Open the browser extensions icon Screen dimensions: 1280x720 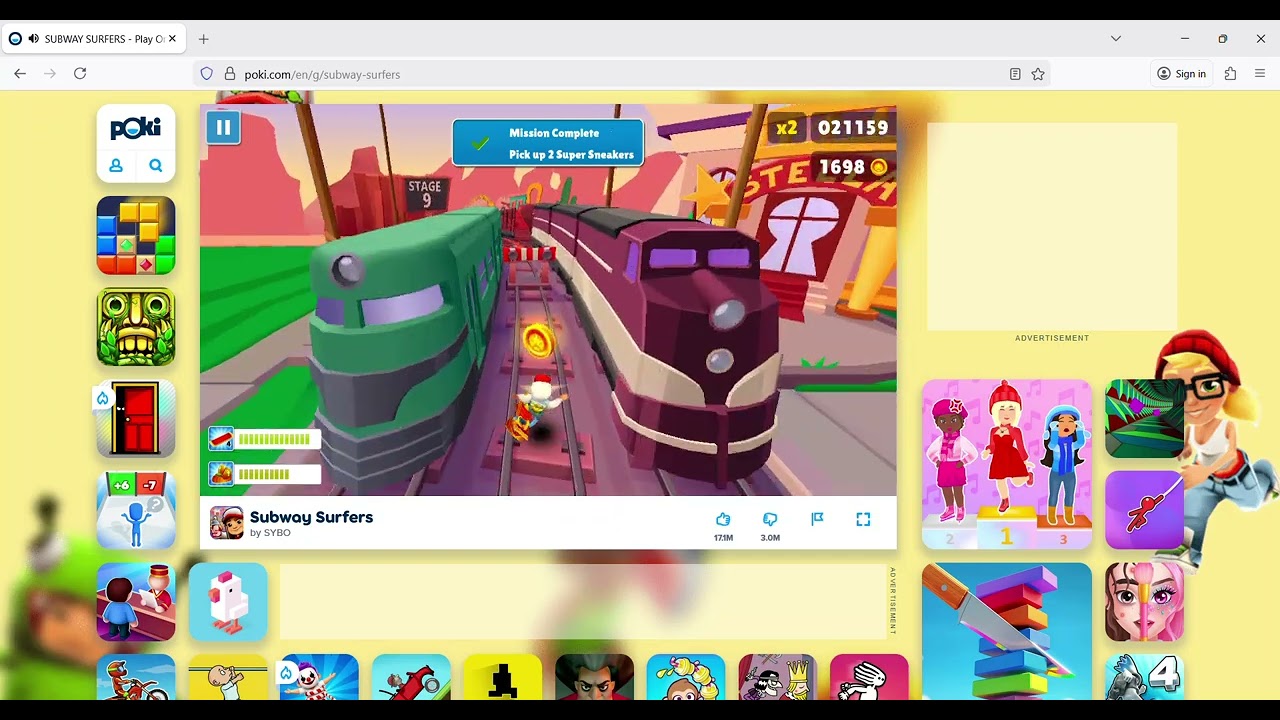point(1230,73)
